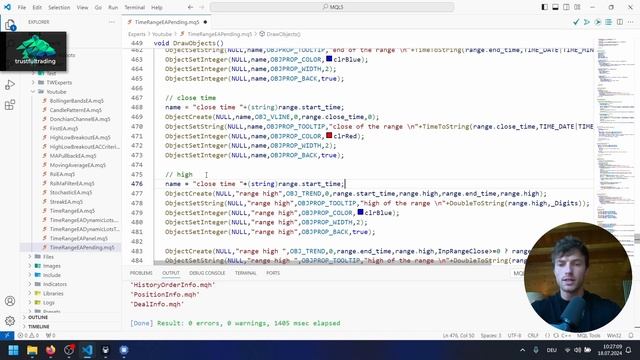Open Customize Layout icon
The width and height of the screenshot is (640, 360).
[x=577, y=7]
